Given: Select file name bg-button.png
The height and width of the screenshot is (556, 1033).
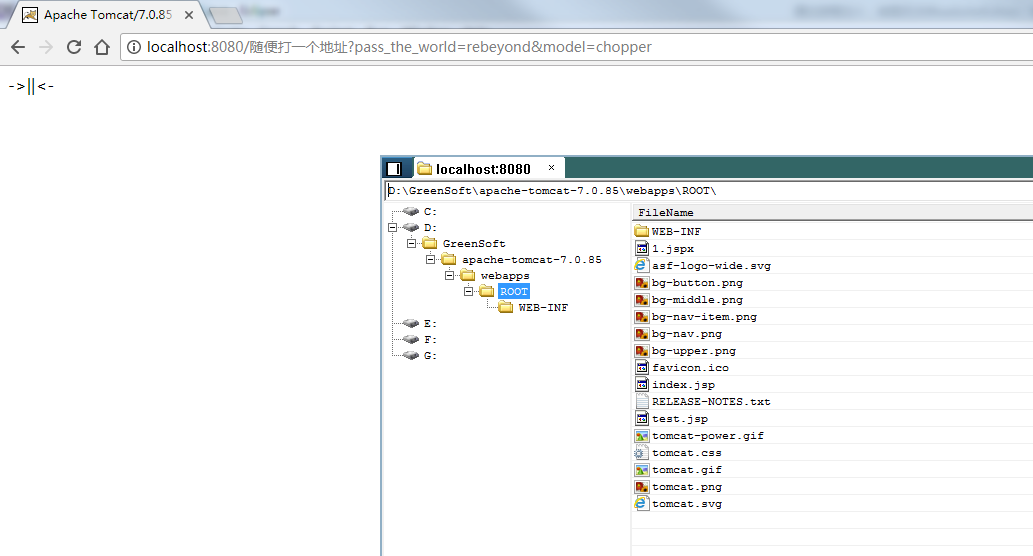Looking at the screenshot, I should [697, 283].
